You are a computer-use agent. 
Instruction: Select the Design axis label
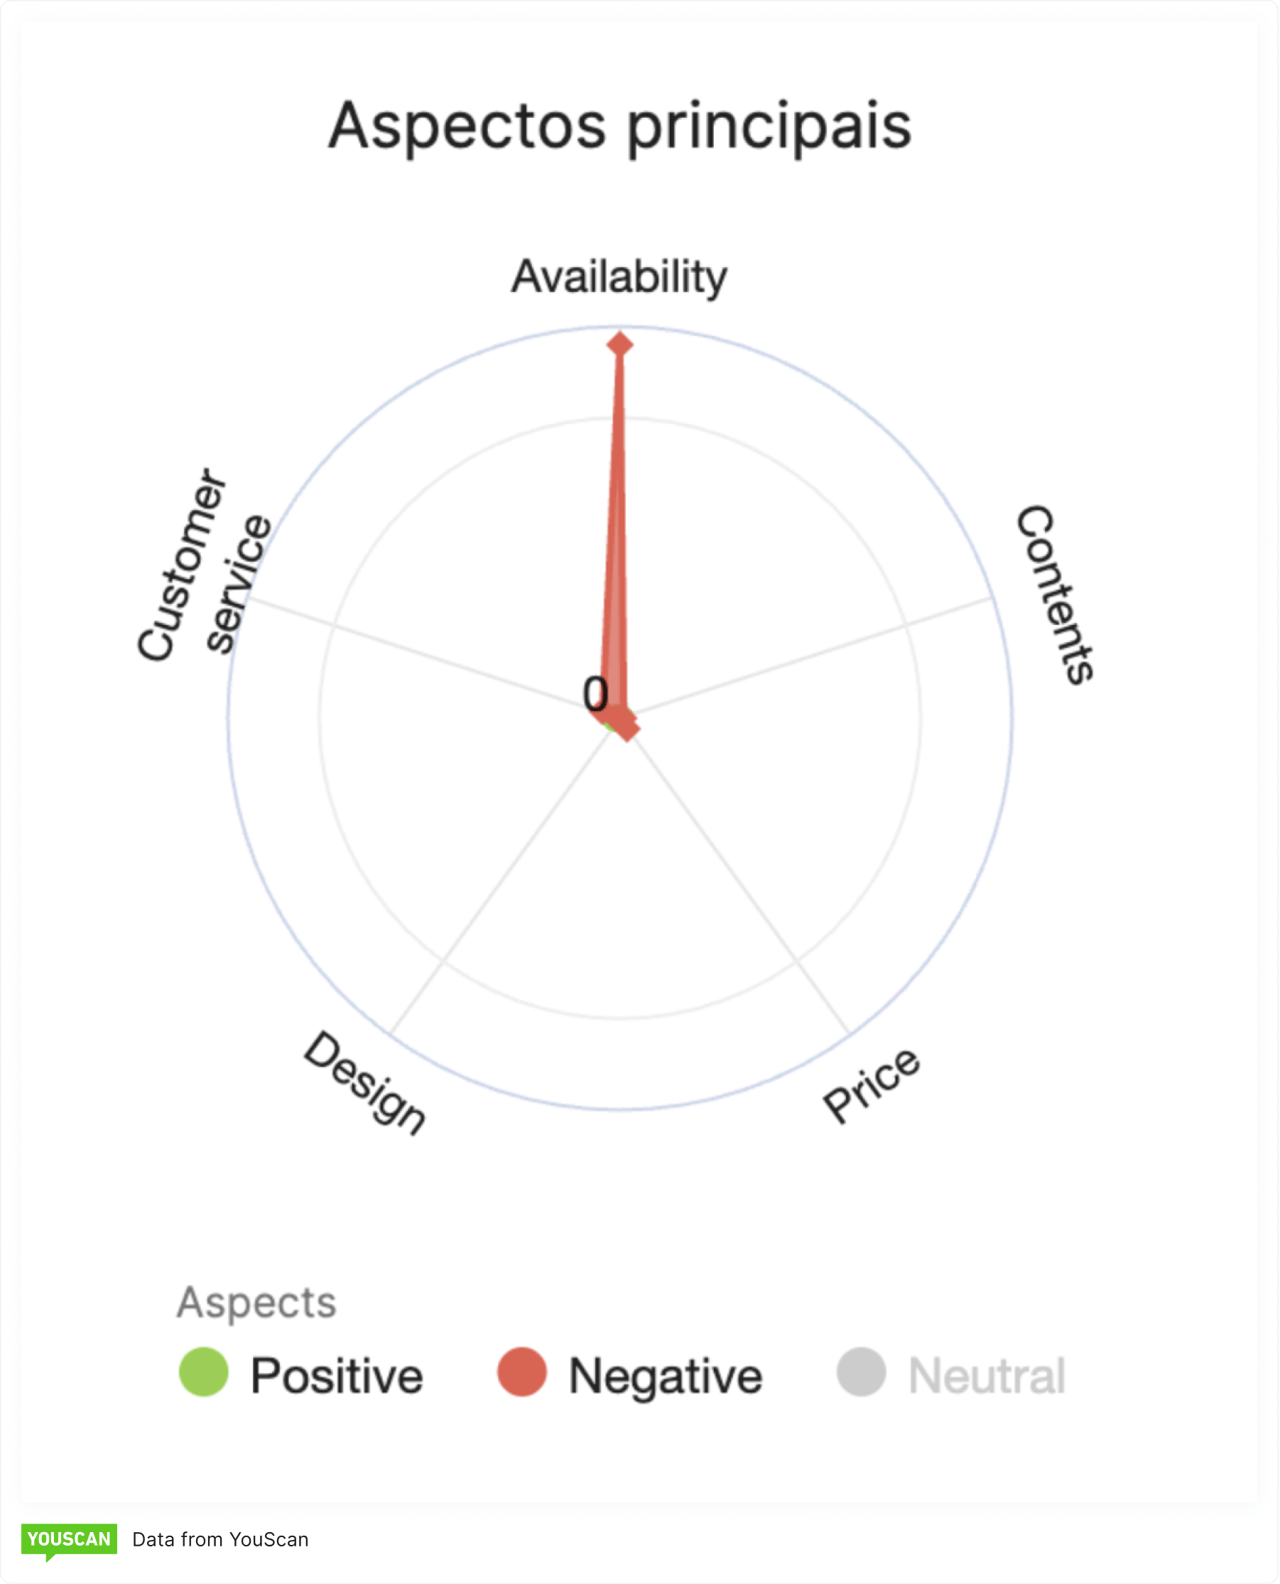click(x=365, y=1082)
